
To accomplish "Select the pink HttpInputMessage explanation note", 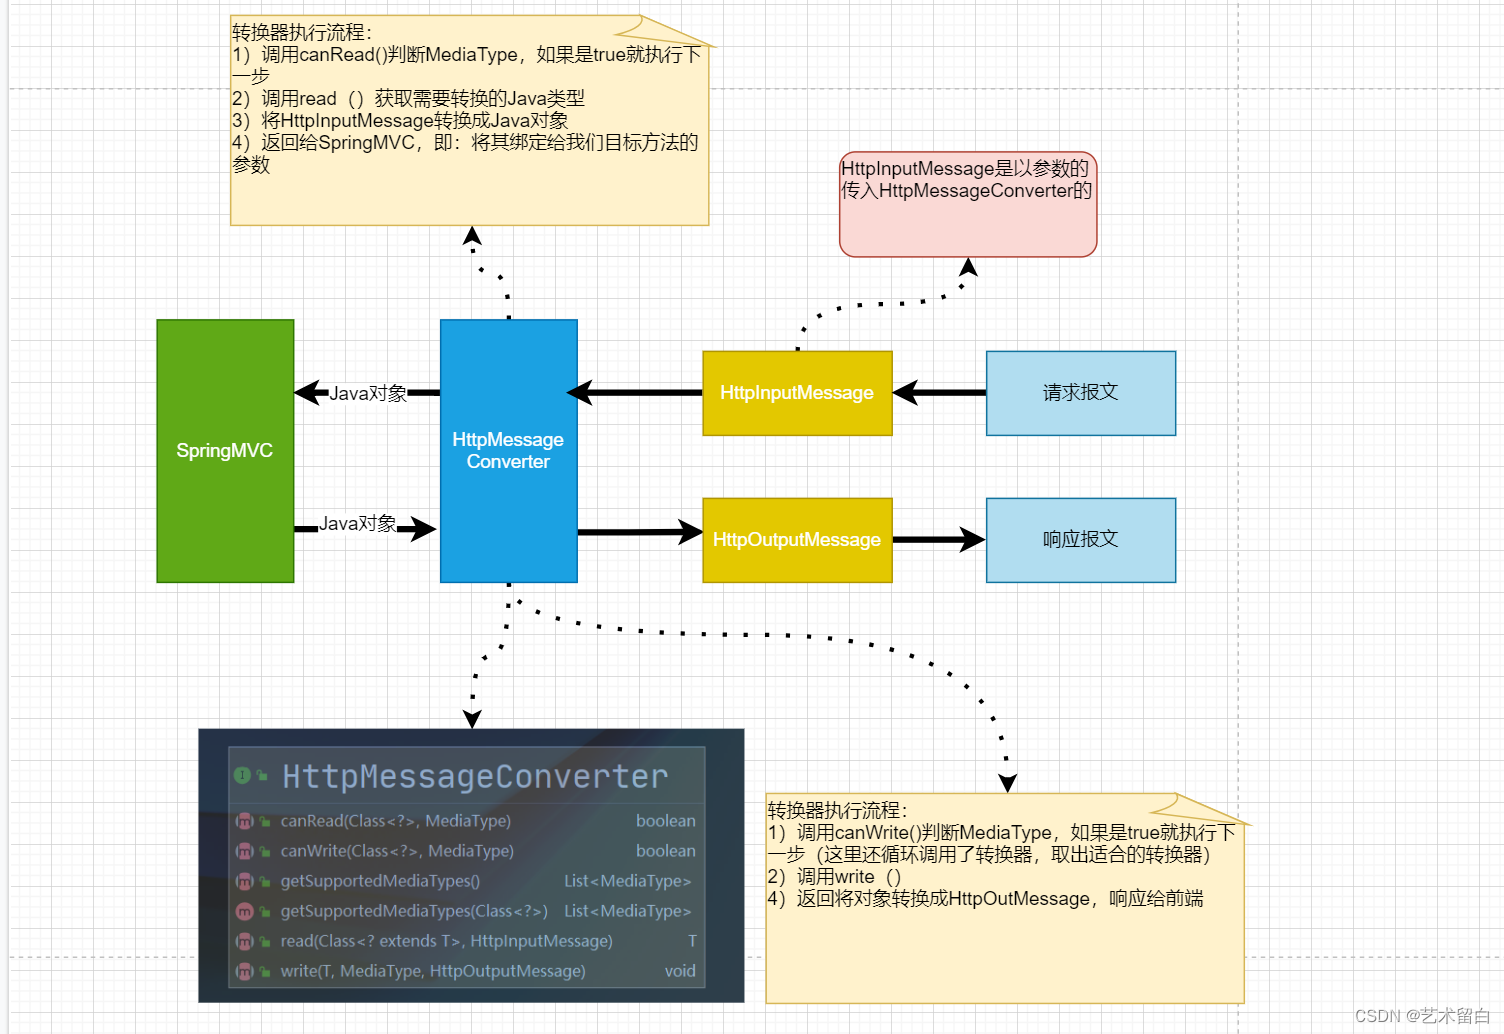I will [968, 204].
